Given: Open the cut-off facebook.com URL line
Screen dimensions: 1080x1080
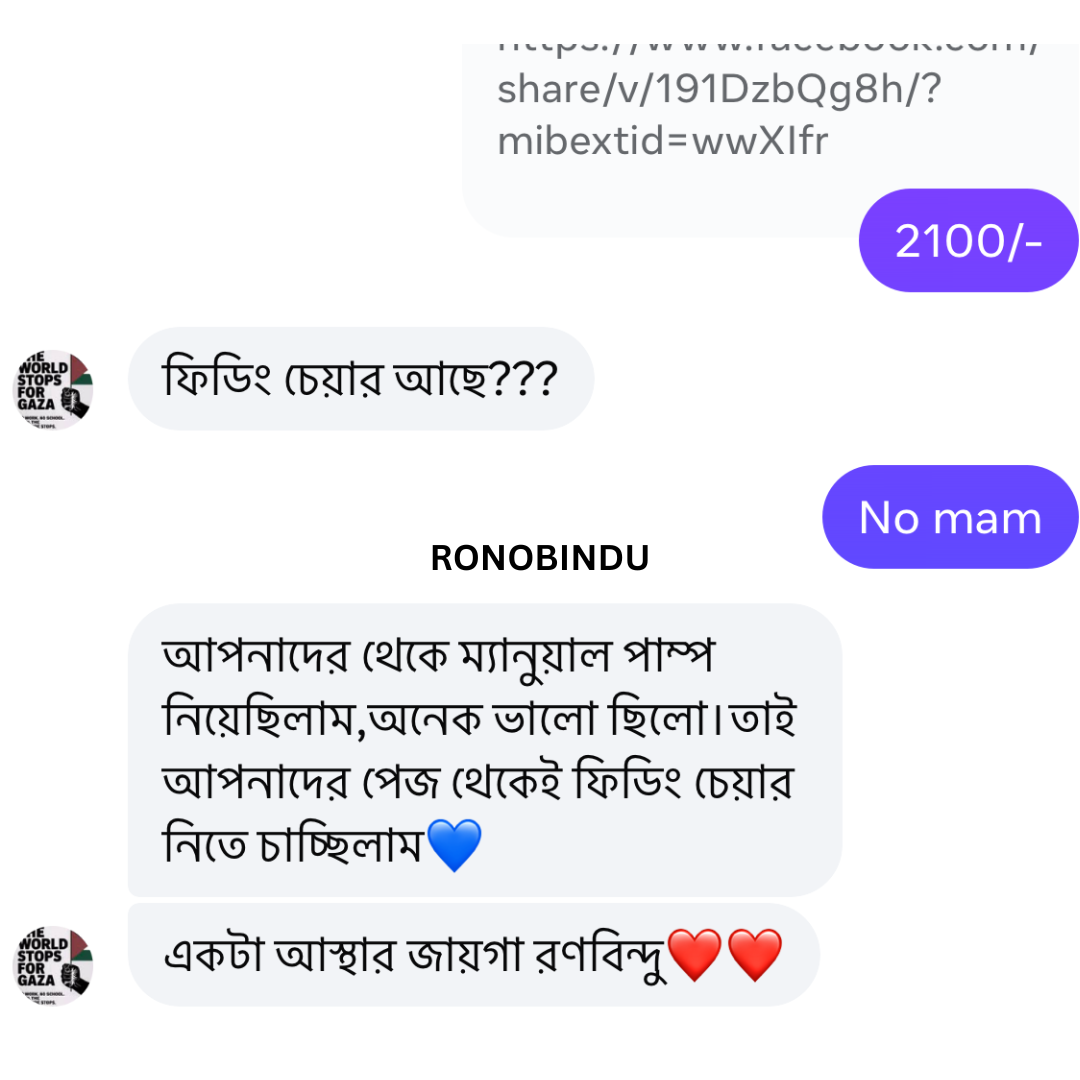Looking at the screenshot, I should coord(765,45).
